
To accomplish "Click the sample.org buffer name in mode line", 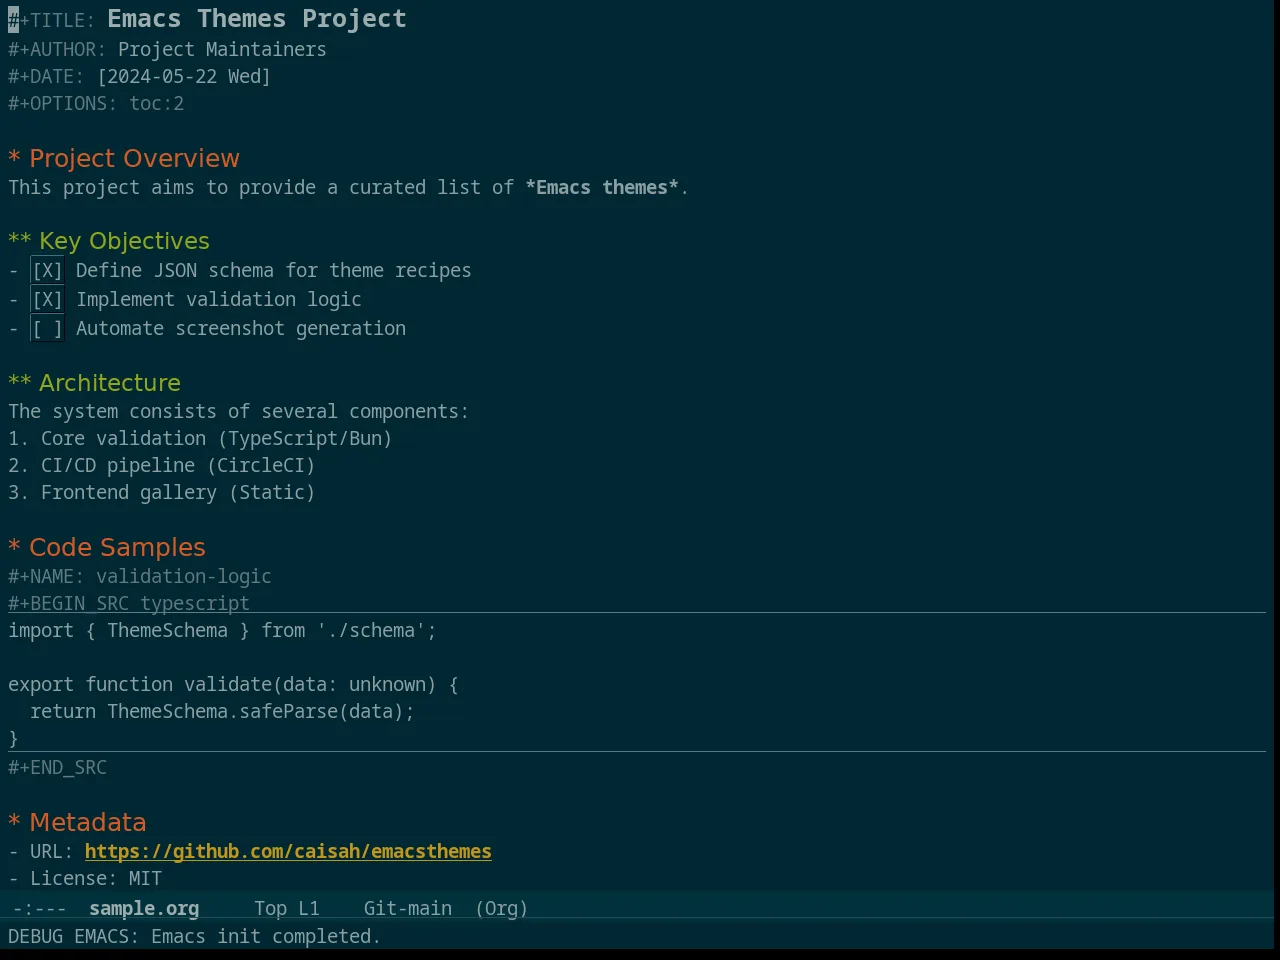I will [x=144, y=908].
